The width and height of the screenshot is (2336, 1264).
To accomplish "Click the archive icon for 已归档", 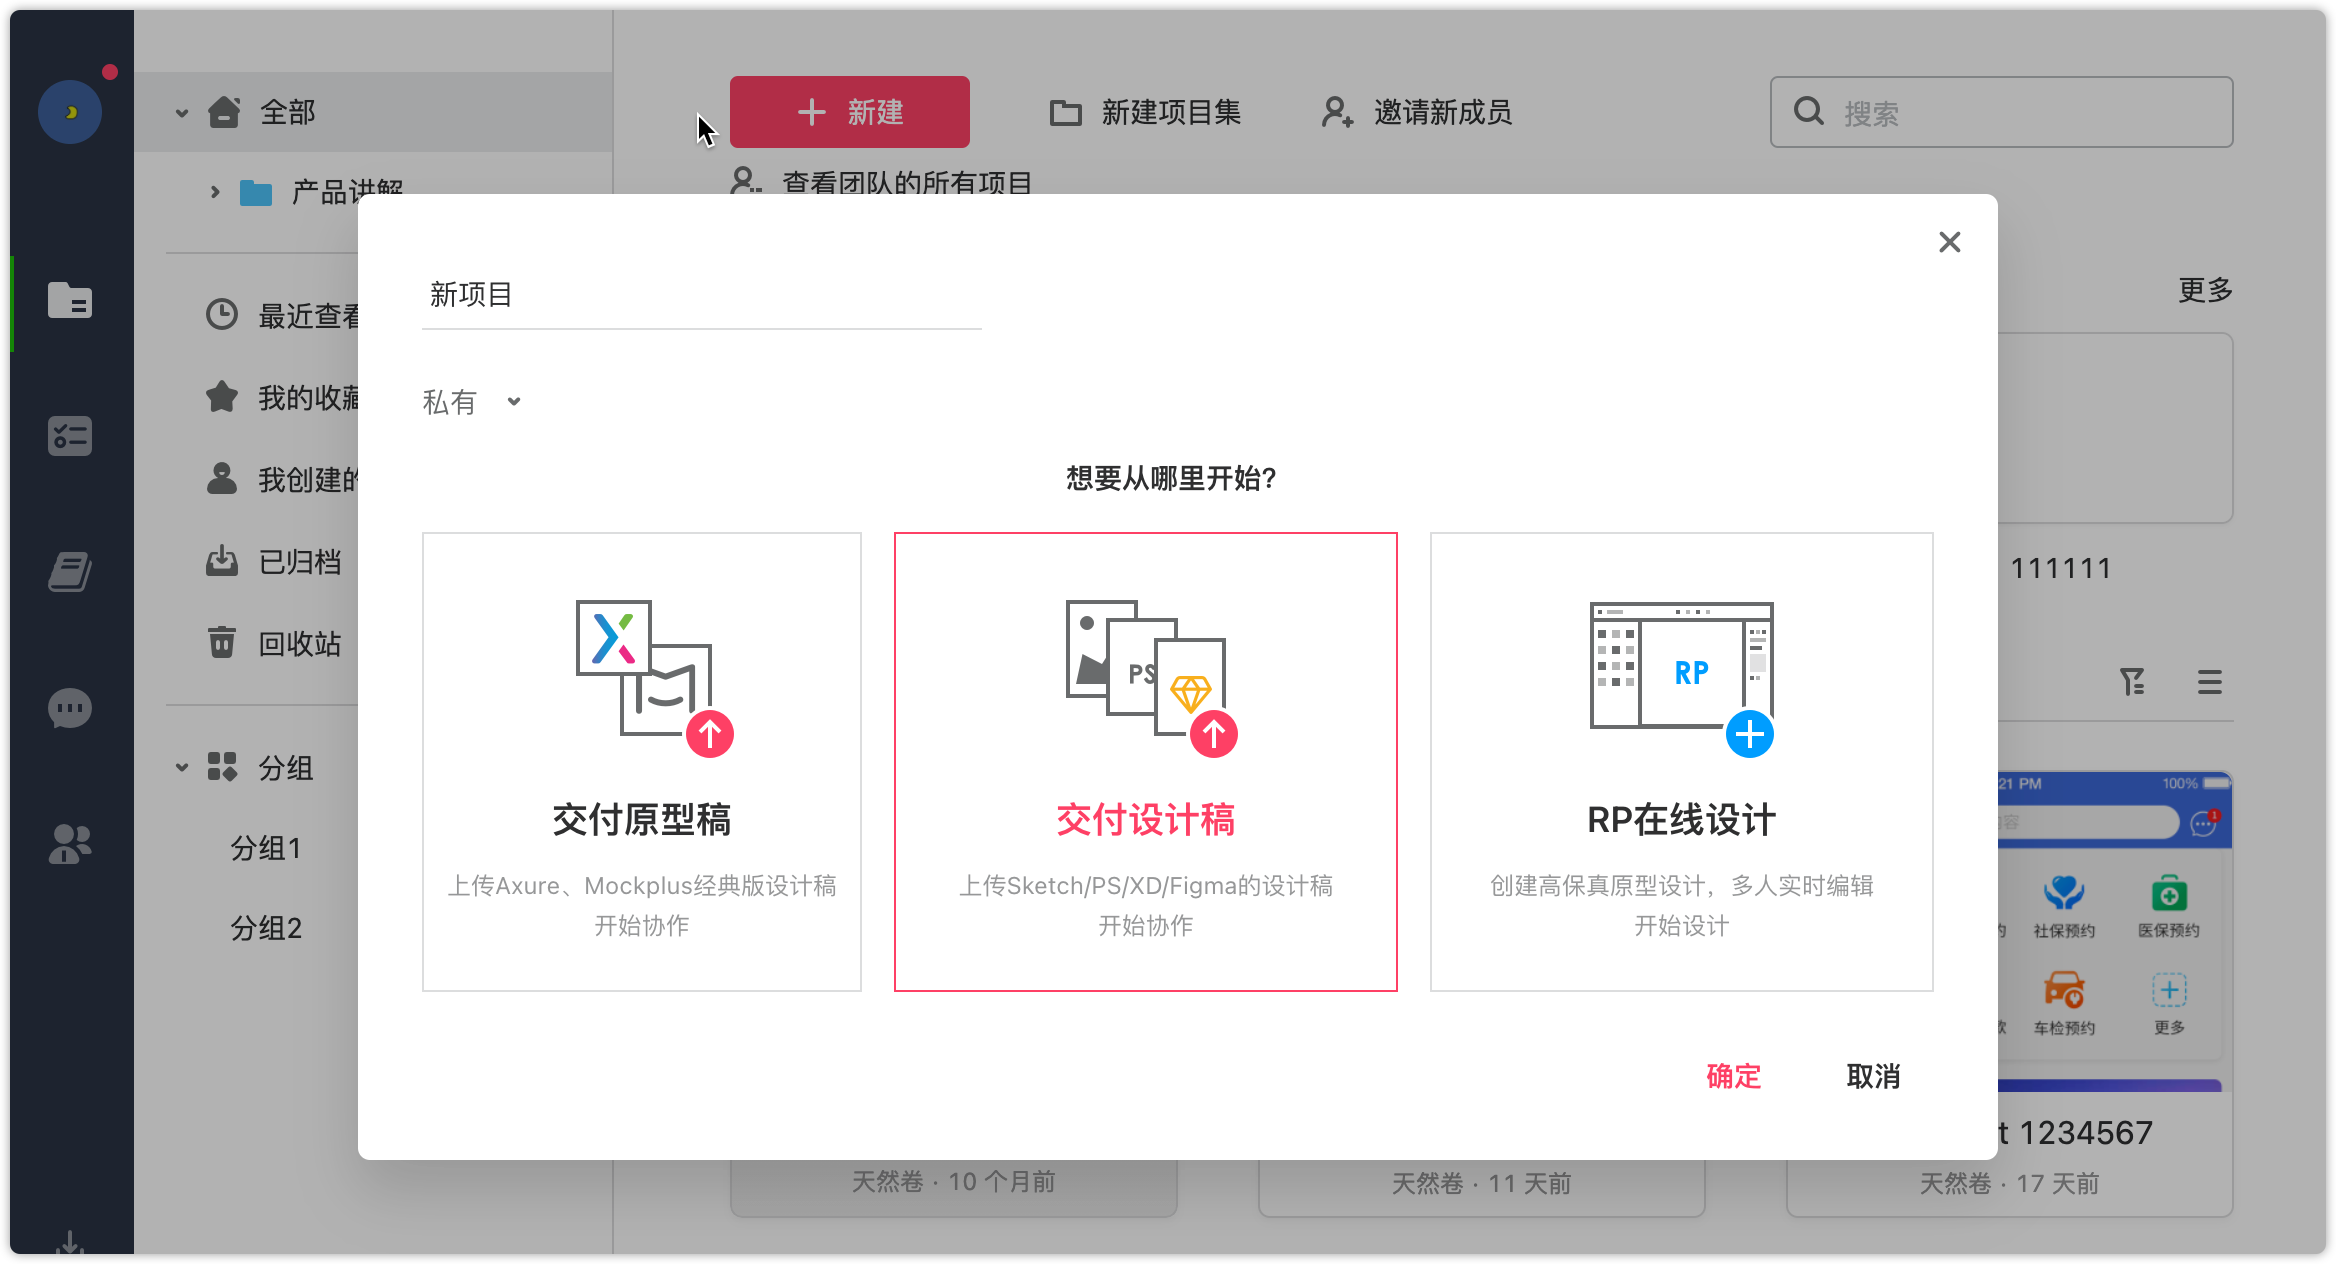I will coord(222,561).
